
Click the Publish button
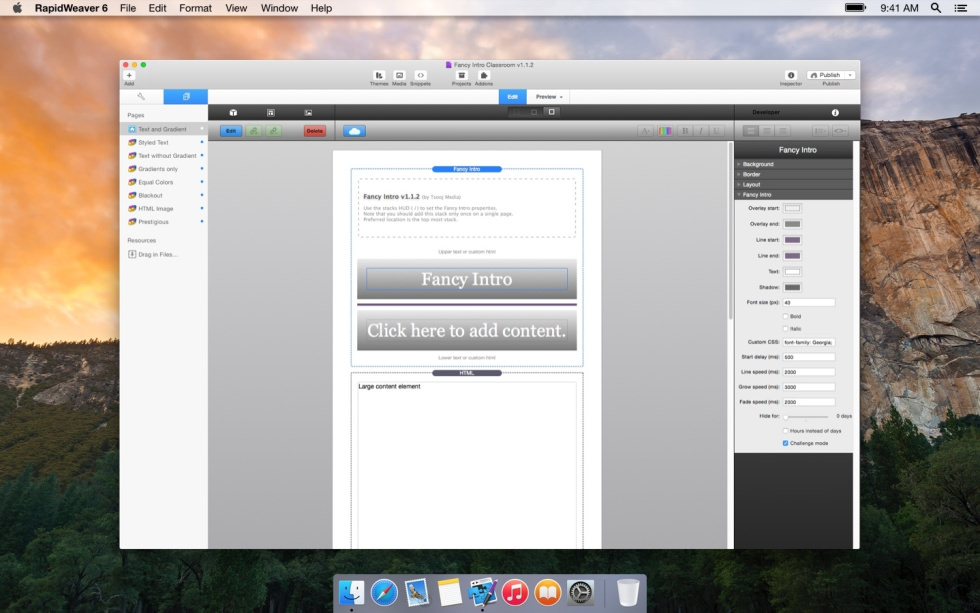(x=826, y=75)
